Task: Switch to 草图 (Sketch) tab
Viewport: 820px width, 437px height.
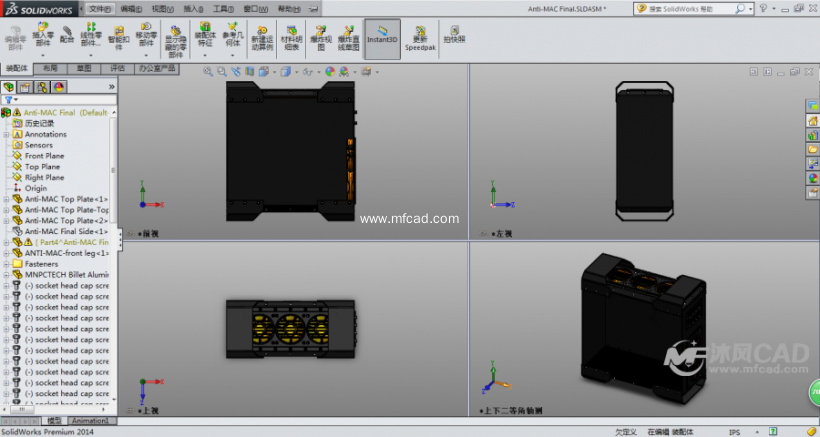Action: click(84, 68)
